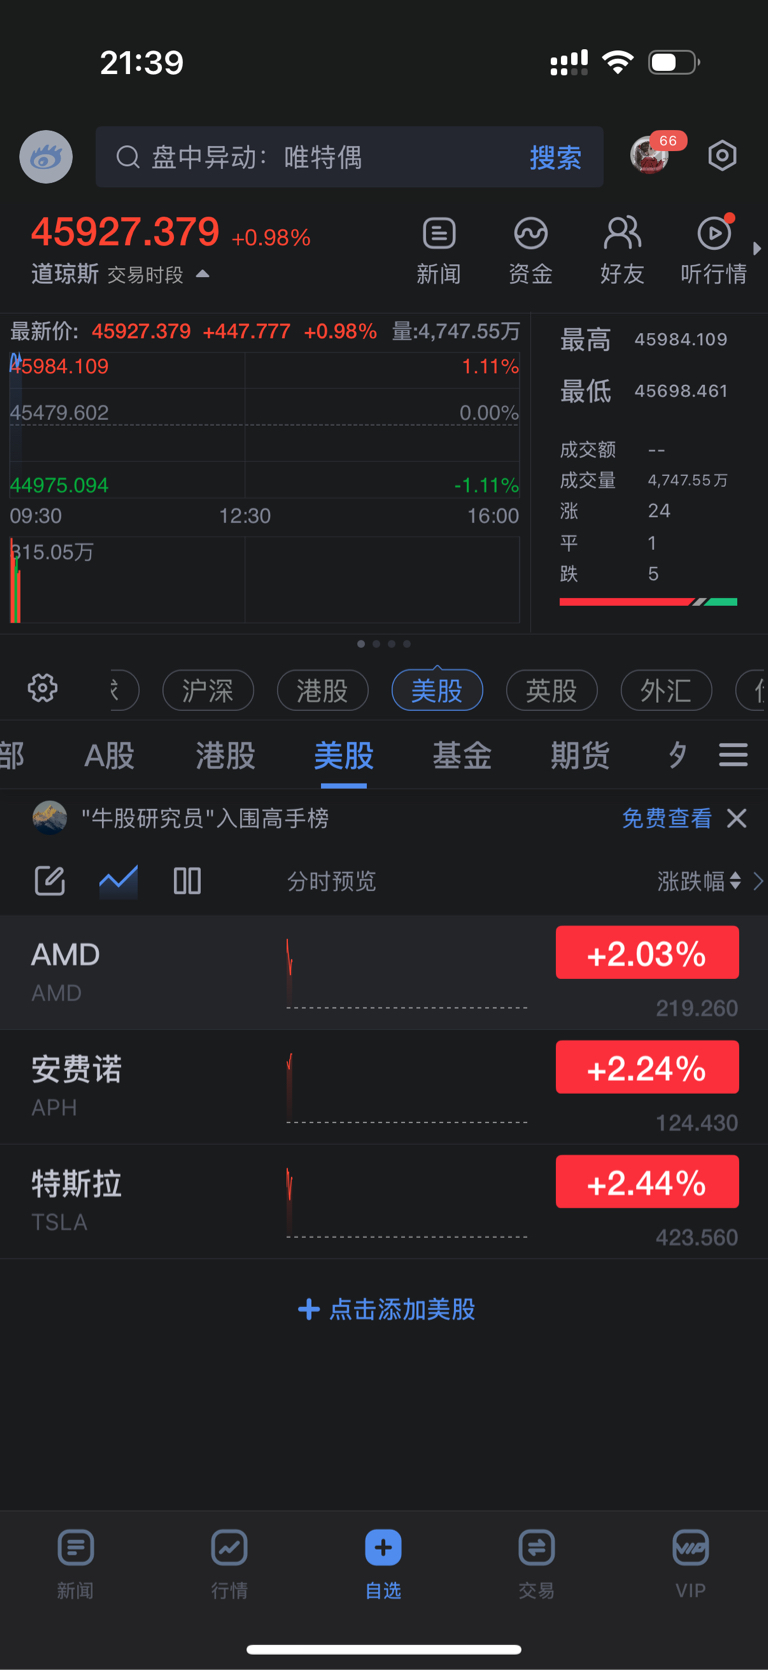This screenshot has width=768, height=1670.
Task: Open the hamburger list of categories
Action: [x=733, y=755]
